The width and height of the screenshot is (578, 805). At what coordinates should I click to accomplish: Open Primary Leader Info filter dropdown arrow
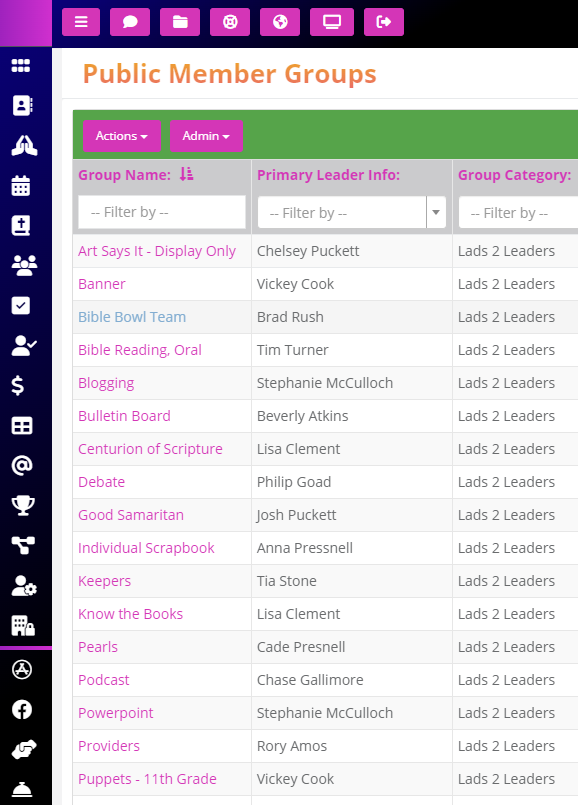(436, 212)
